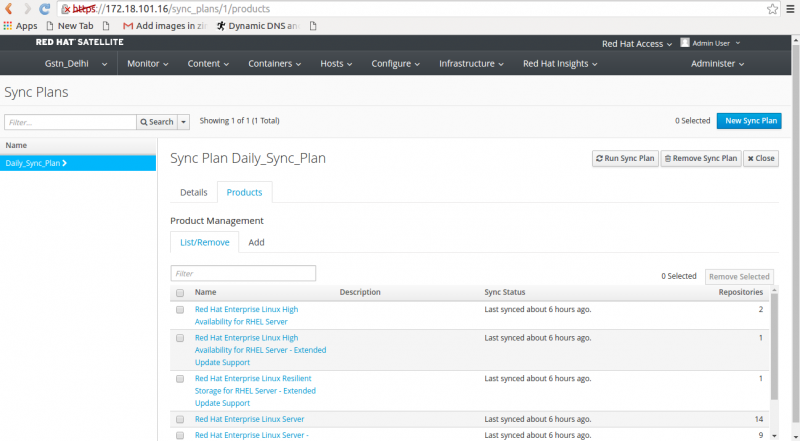Open the Infrastructure menu
This screenshot has width=800, height=441.
(471, 63)
